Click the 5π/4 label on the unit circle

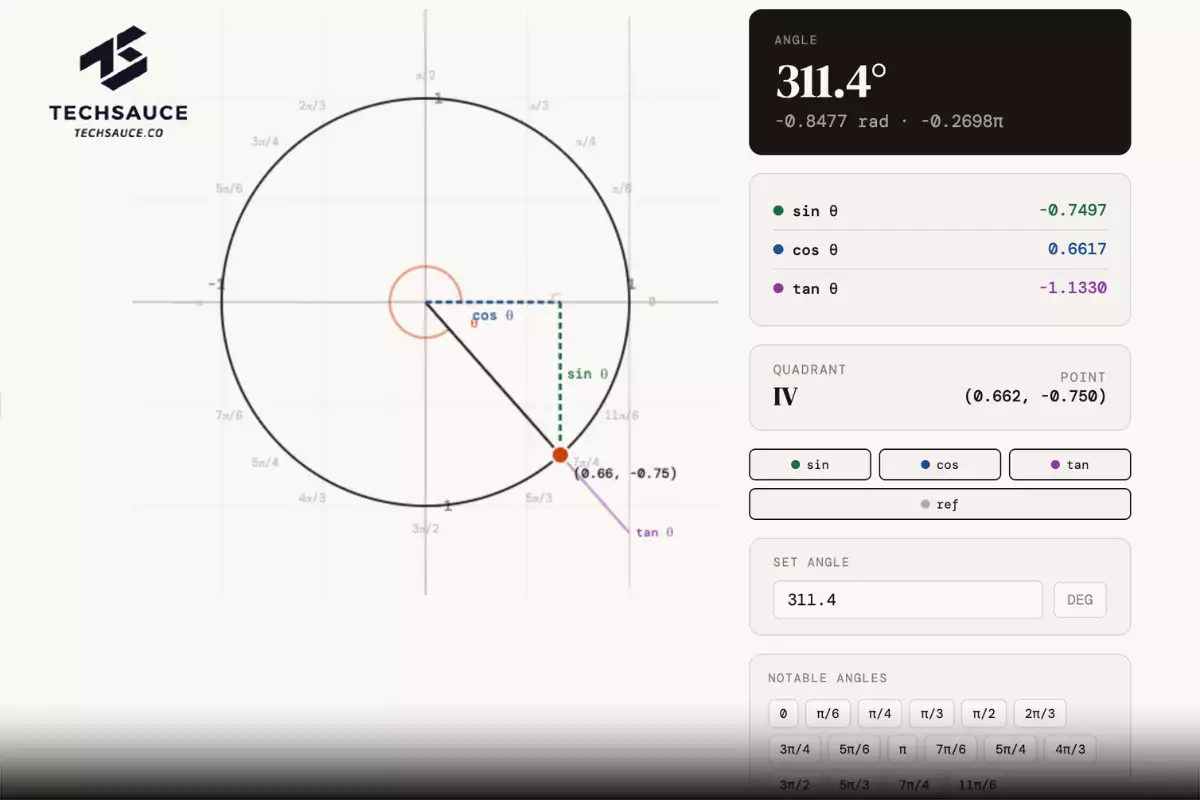(265, 462)
